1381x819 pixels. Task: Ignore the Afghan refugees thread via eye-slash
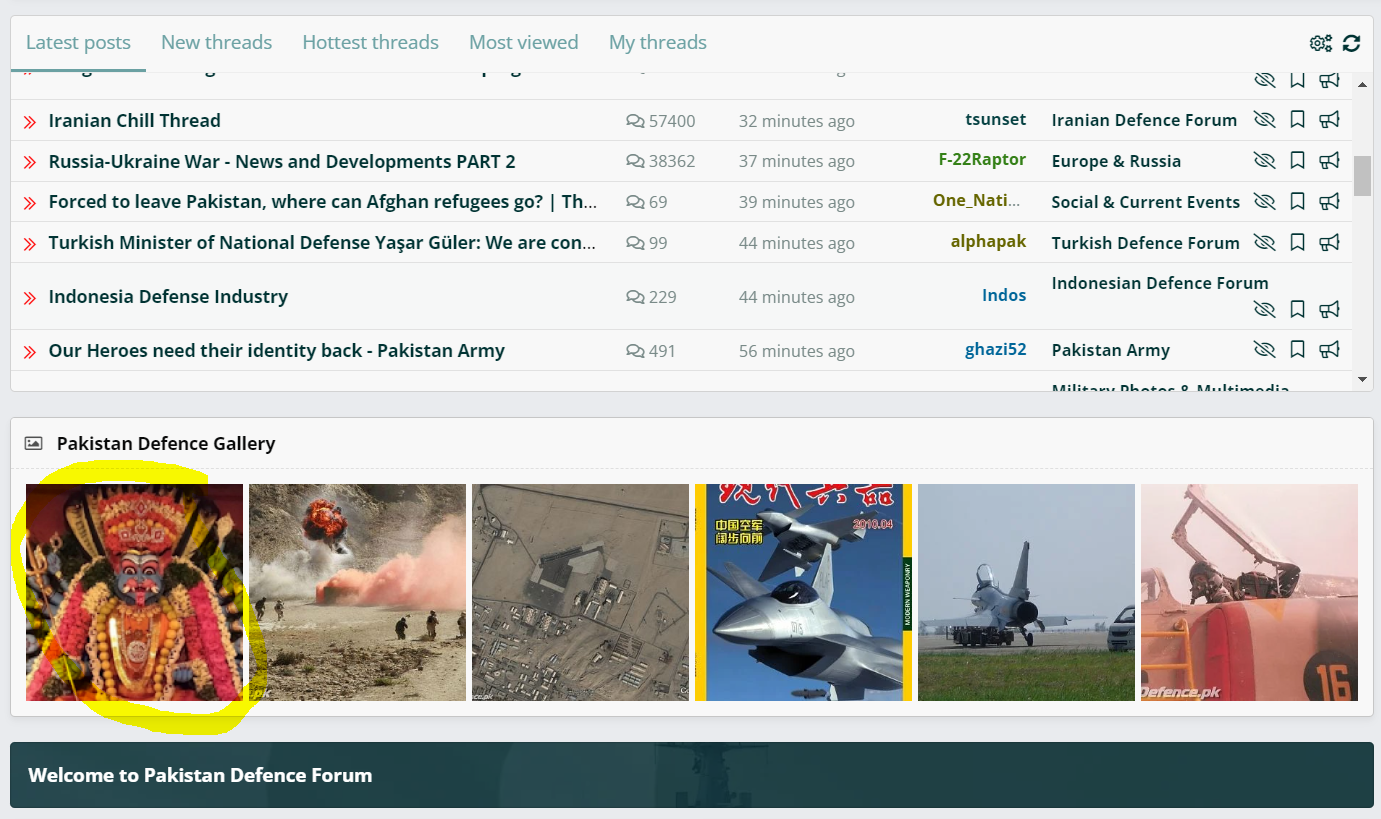pyautogui.click(x=1265, y=202)
